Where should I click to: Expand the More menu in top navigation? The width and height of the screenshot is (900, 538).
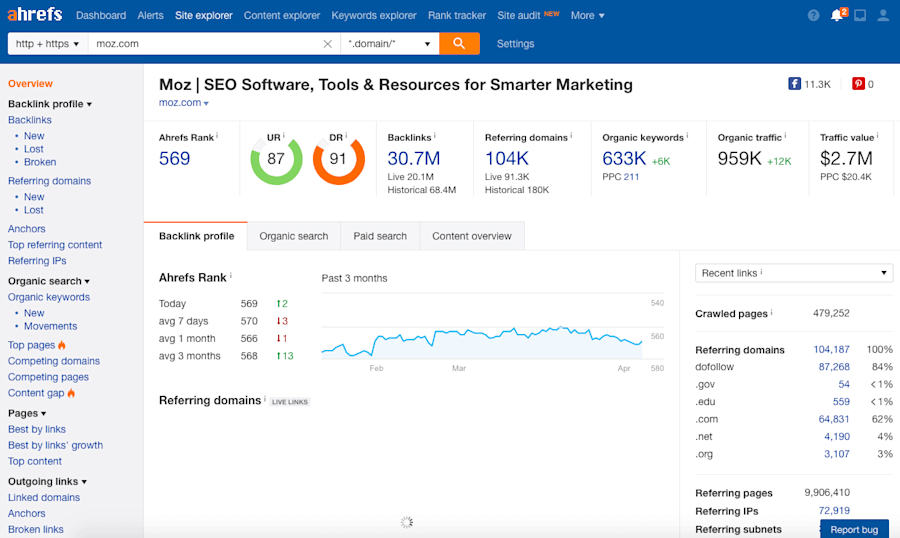pyautogui.click(x=587, y=16)
